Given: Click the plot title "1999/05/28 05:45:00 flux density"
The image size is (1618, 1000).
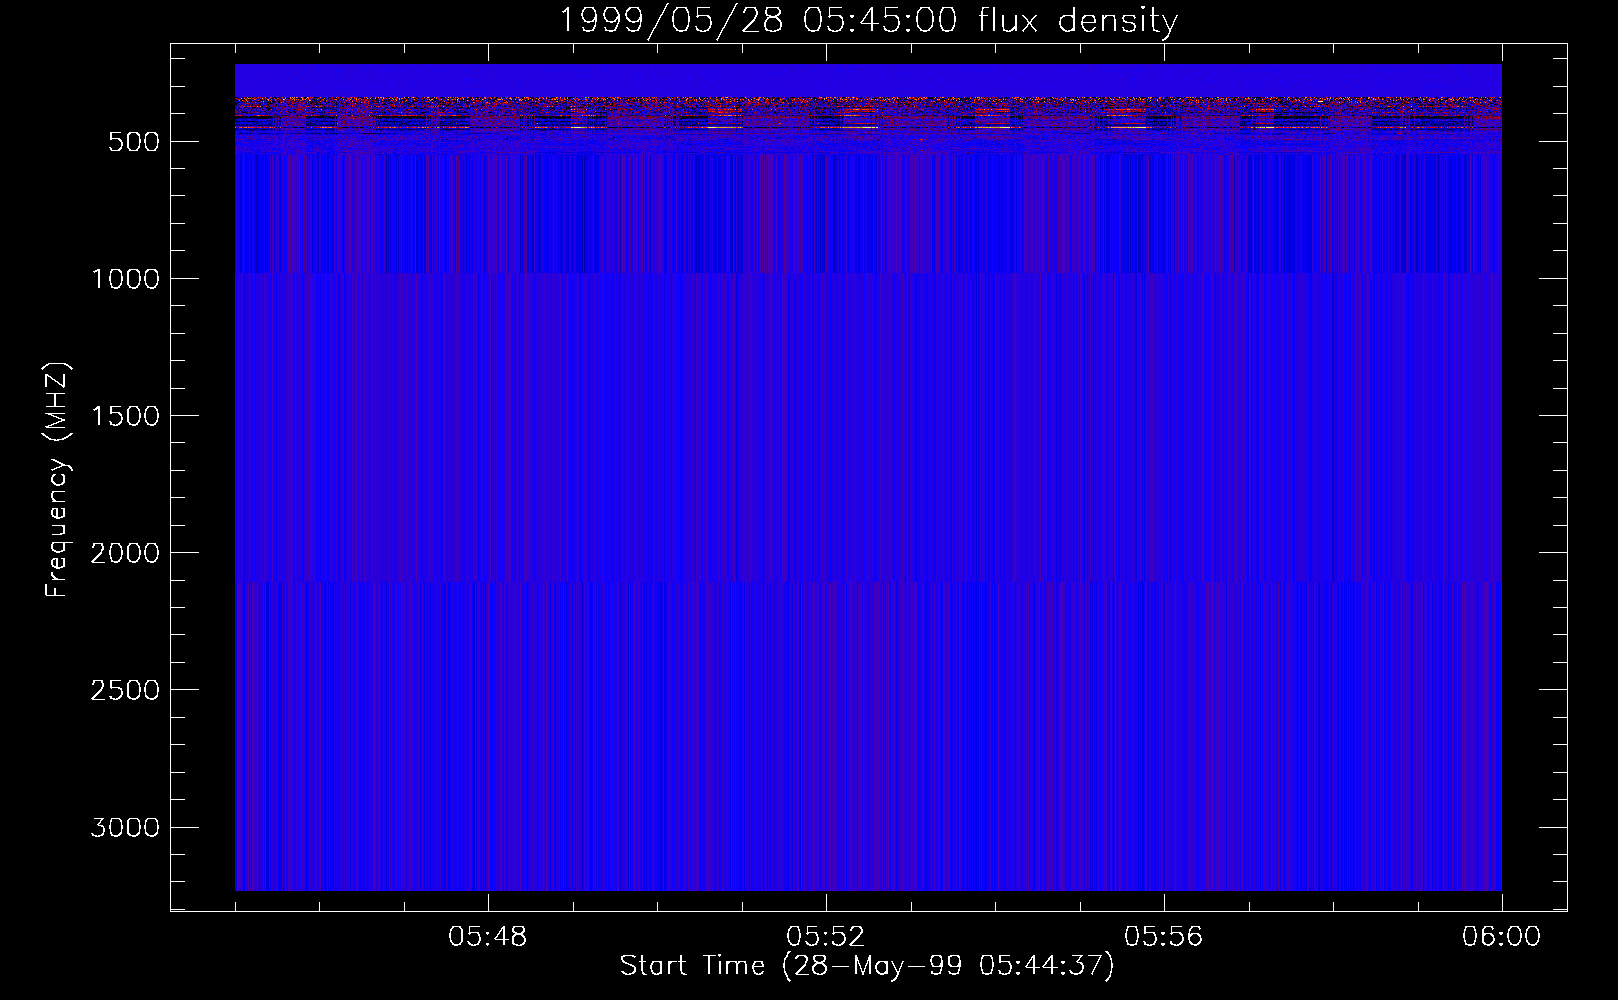Looking at the screenshot, I should coord(867,21).
